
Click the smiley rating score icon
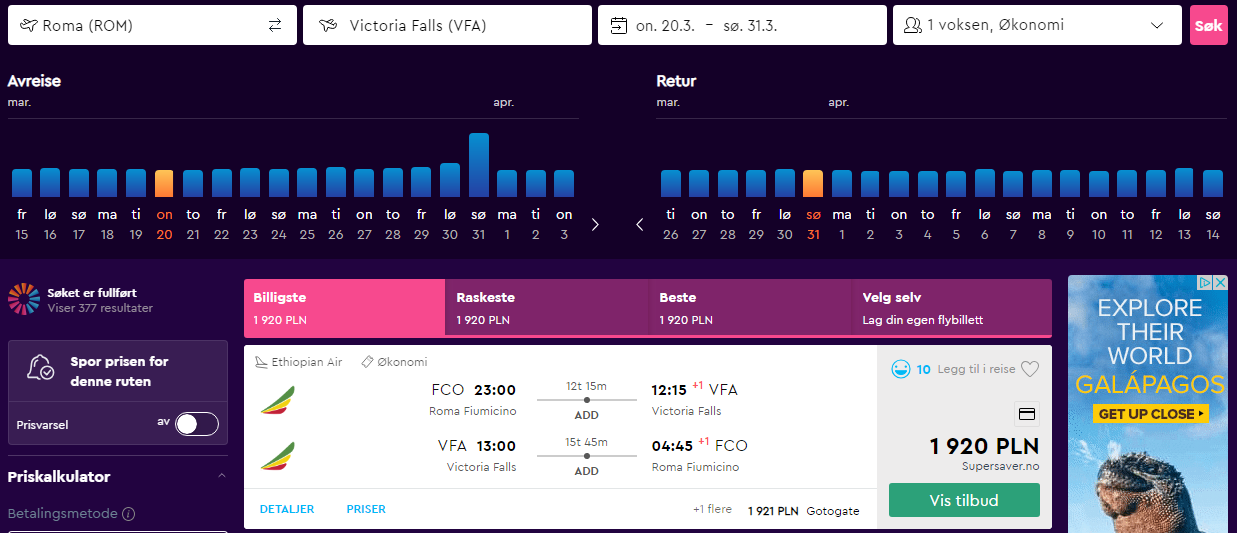pos(900,369)
